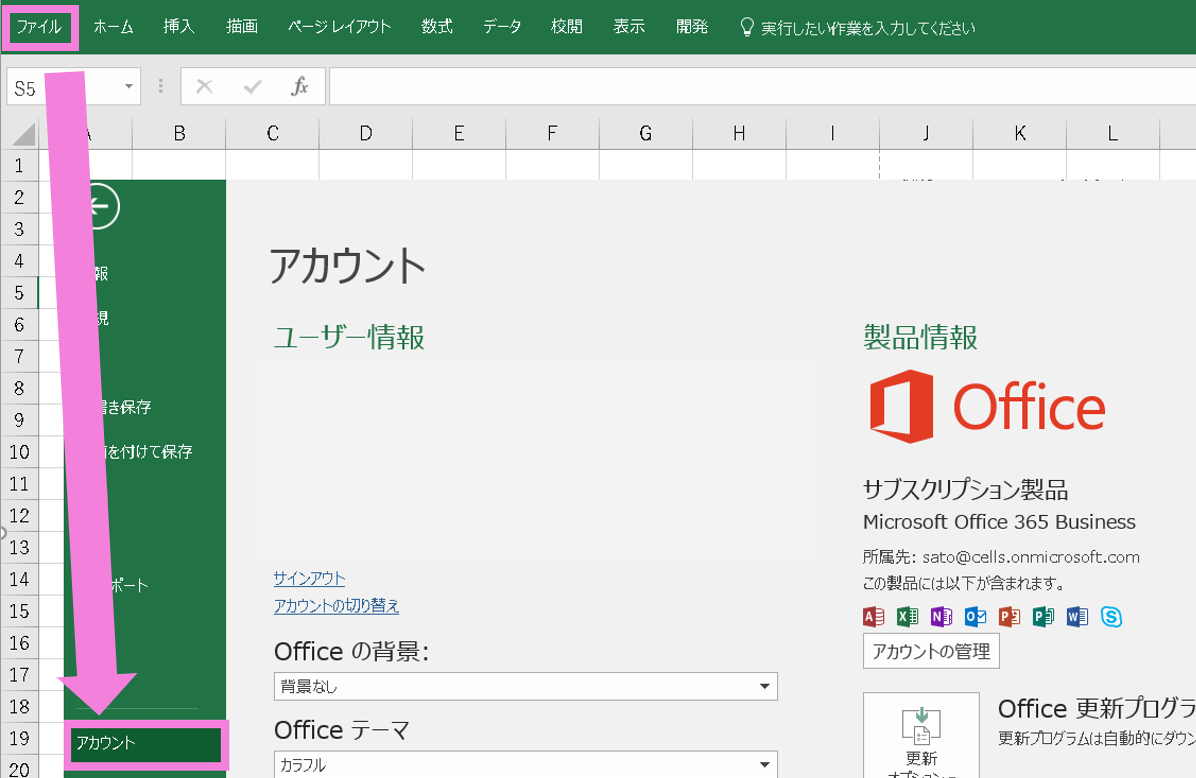Click the アカウントの管理 button
This screenshot has height=778, width=1196.
[x=931, y=651]
